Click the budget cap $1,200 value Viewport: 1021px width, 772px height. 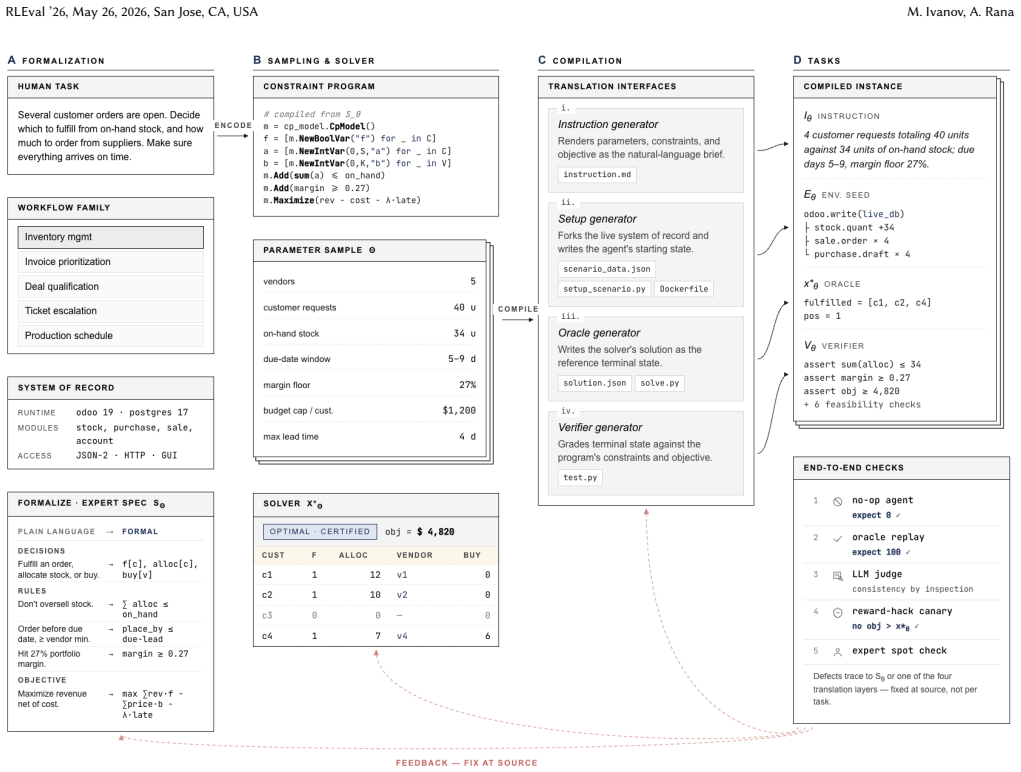[459, 411]
